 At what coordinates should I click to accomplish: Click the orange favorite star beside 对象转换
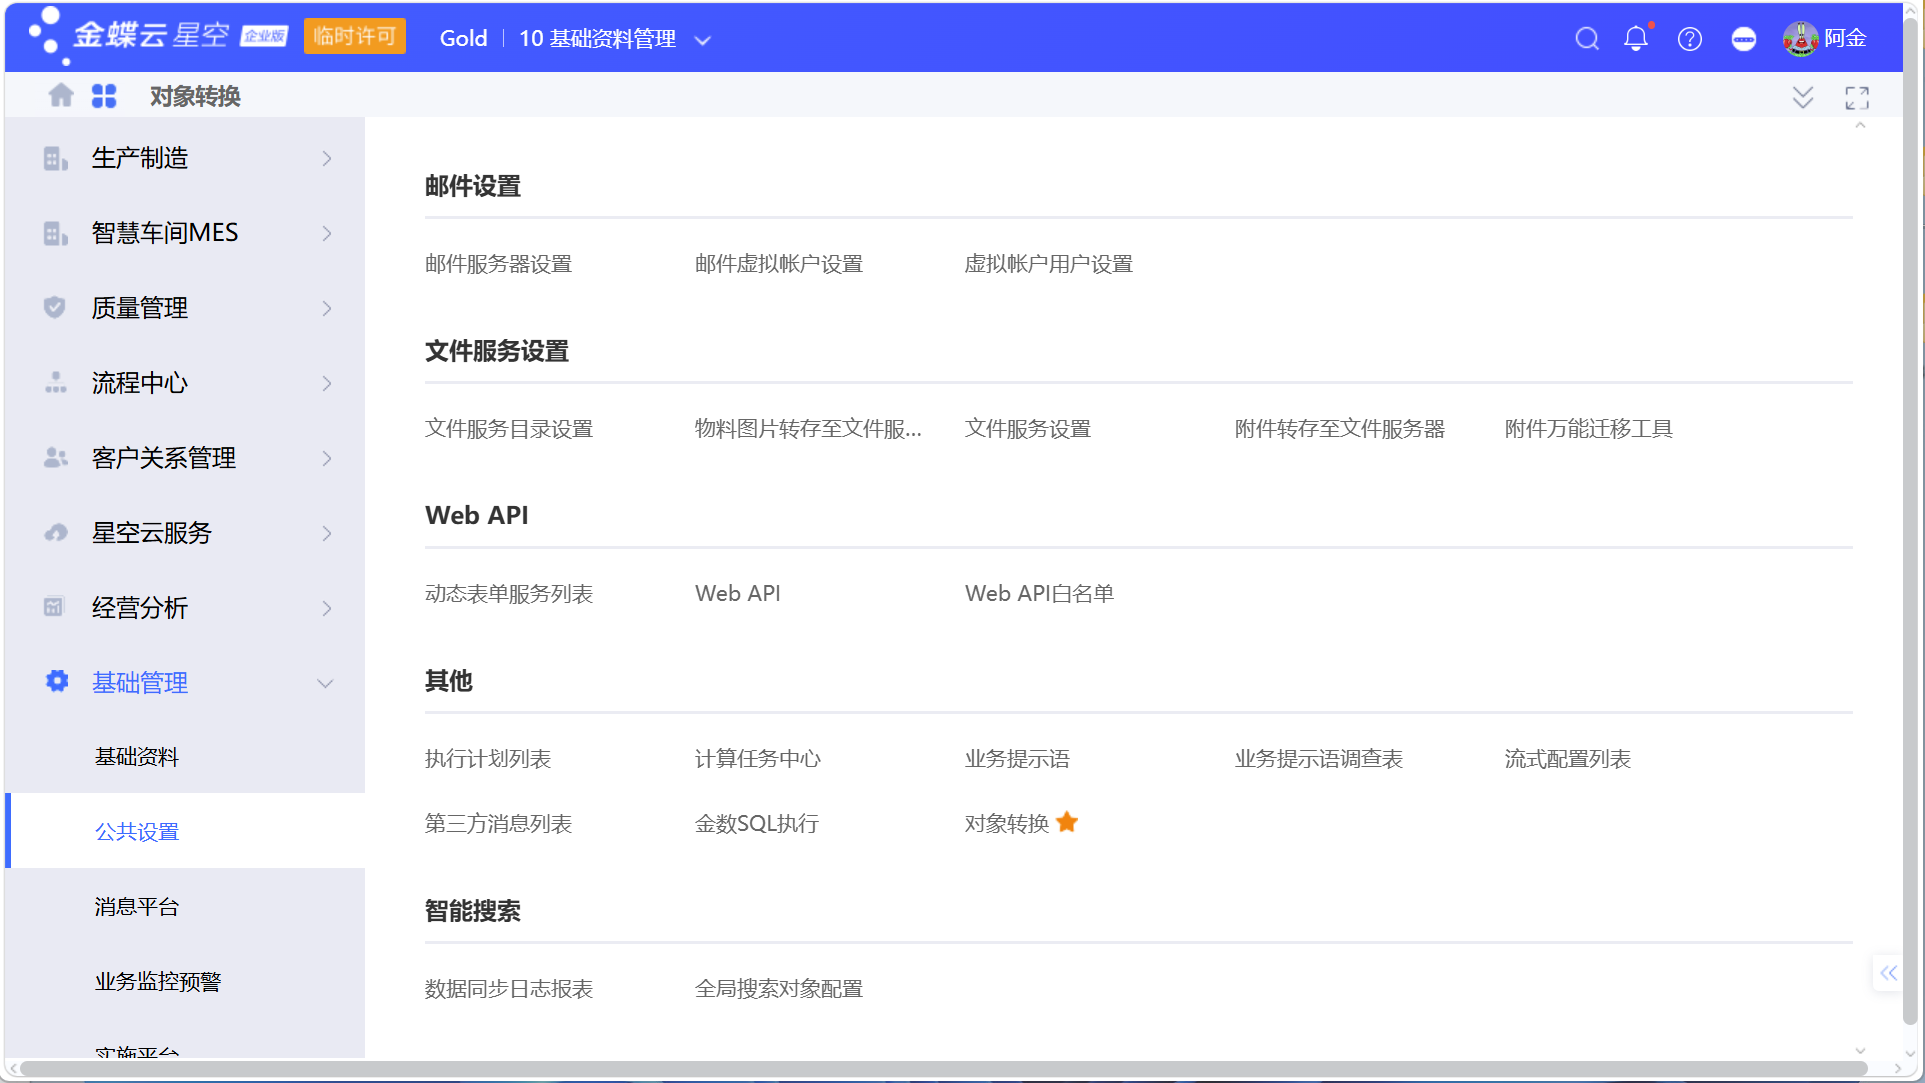tap(1067, 822)
